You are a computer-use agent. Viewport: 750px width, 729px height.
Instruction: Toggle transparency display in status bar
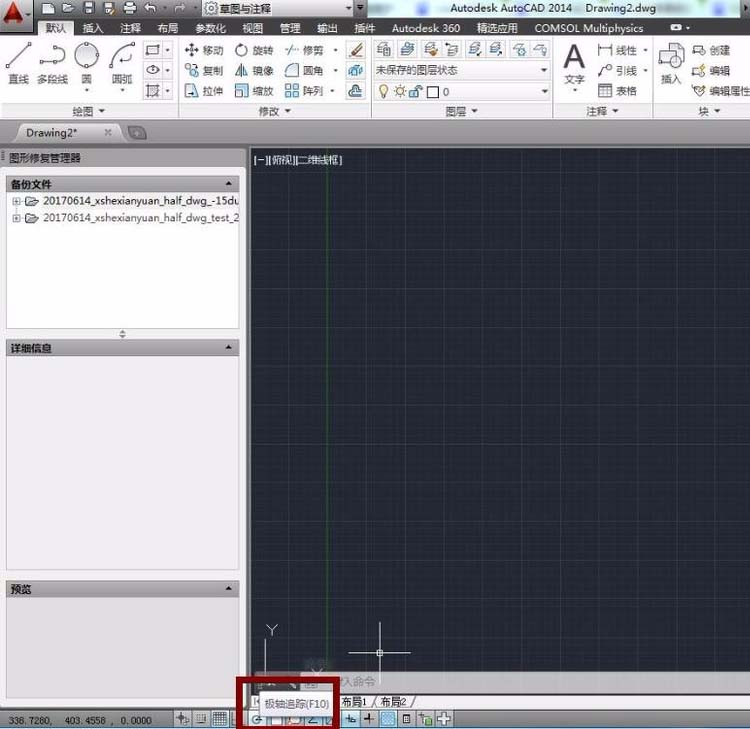[388, 718]
